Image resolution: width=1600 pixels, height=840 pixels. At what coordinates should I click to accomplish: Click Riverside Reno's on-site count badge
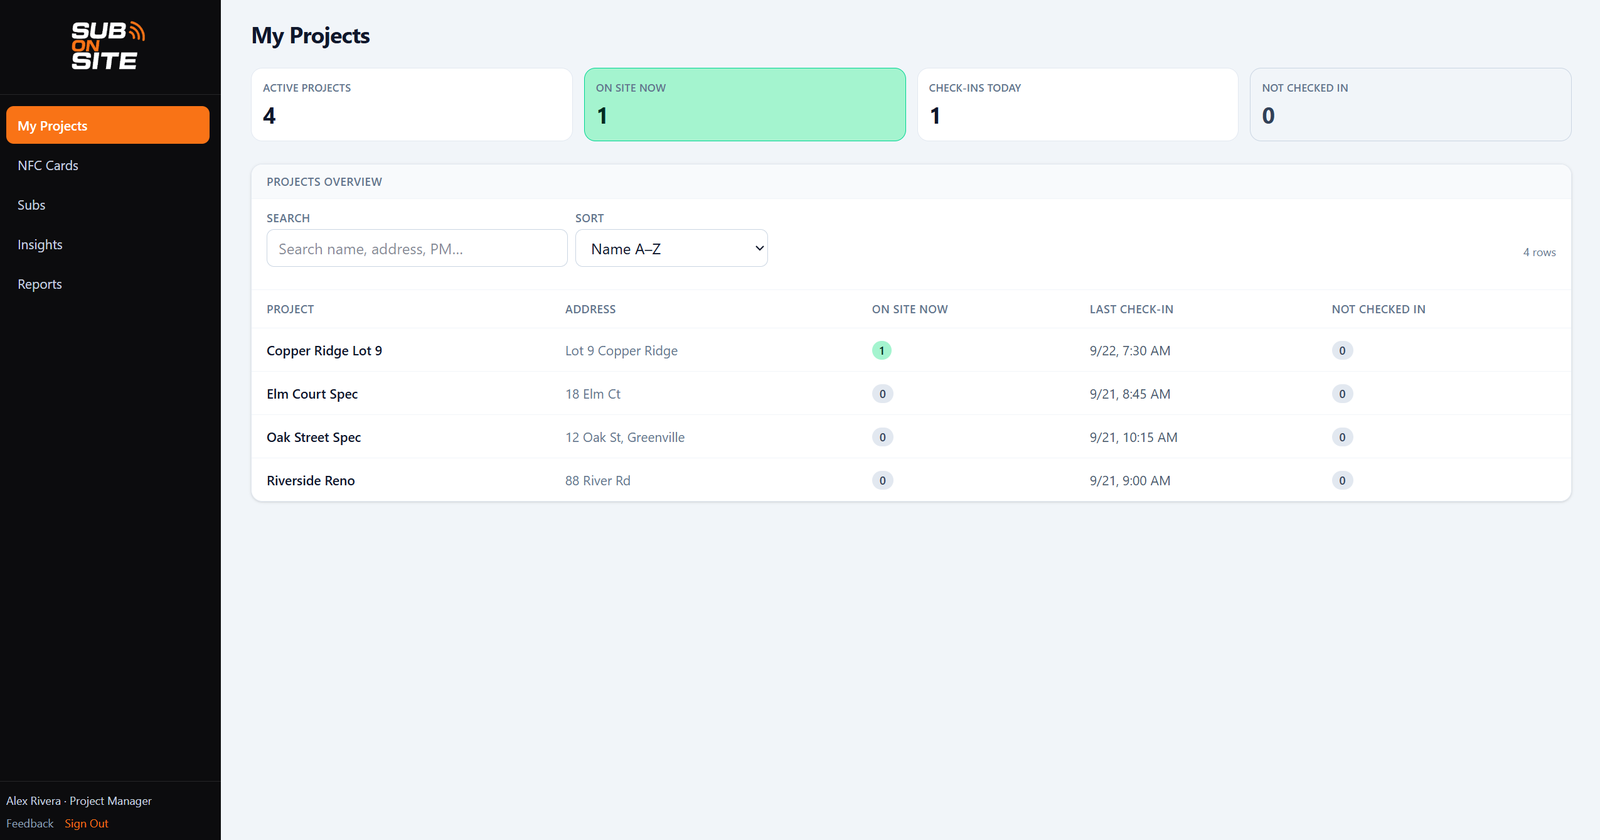point(882,481)
